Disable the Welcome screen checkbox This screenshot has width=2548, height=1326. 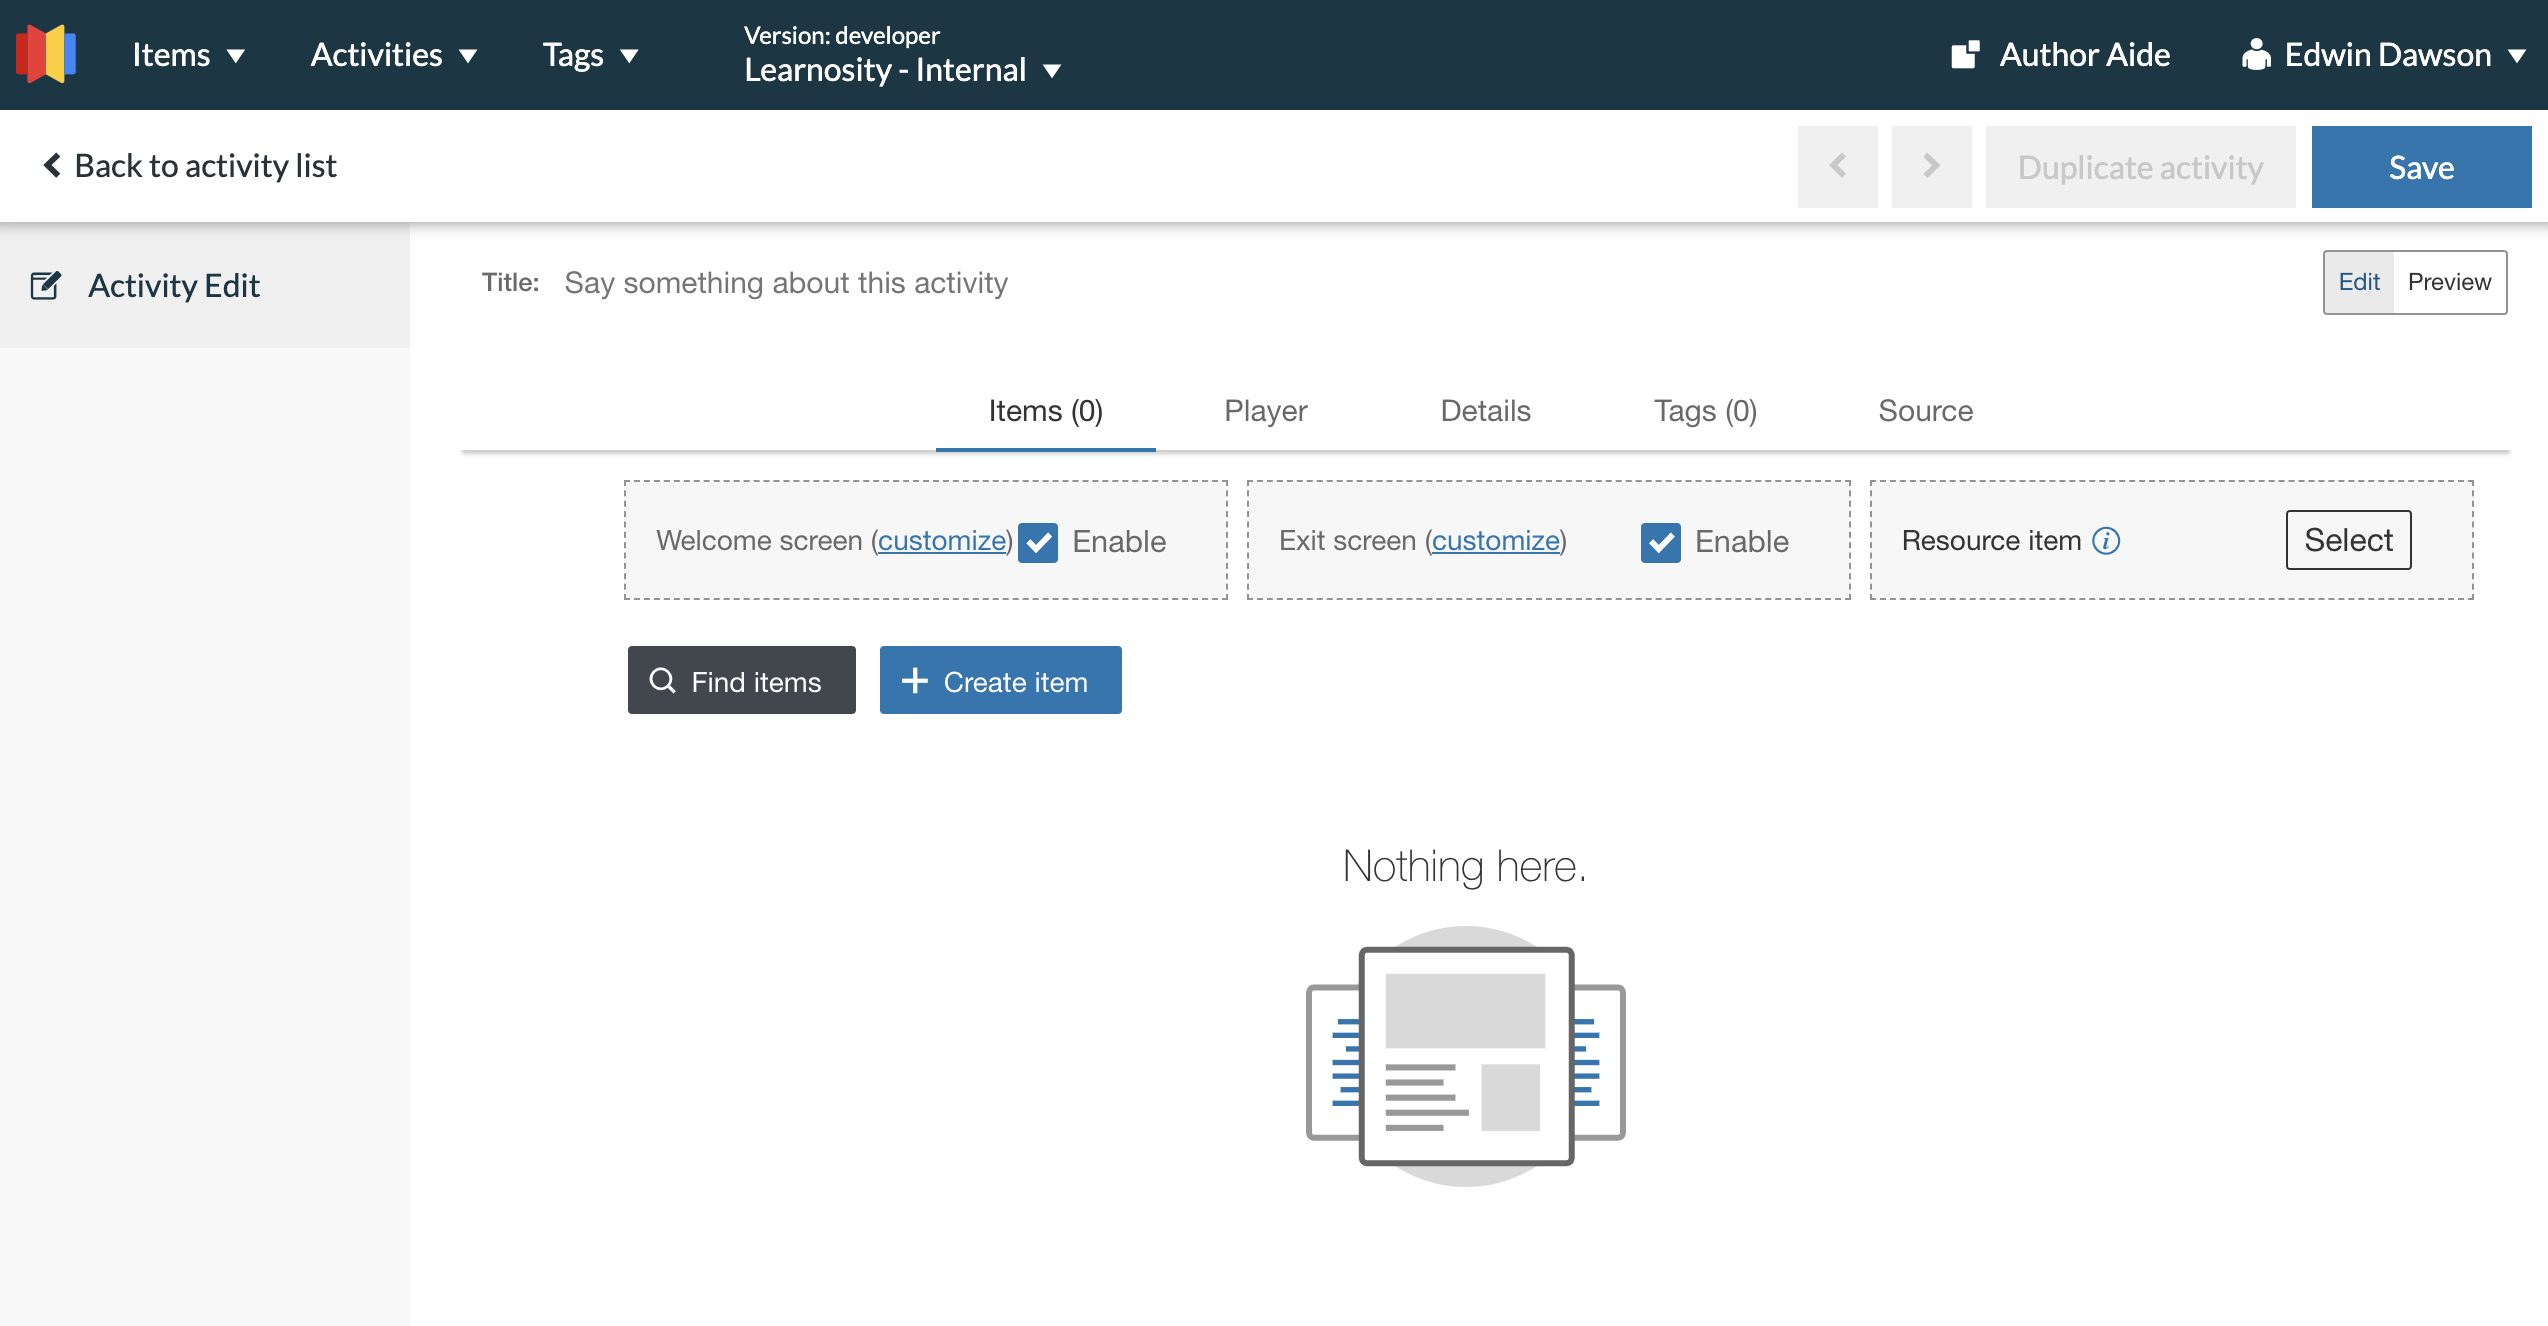pos(1038,543)
